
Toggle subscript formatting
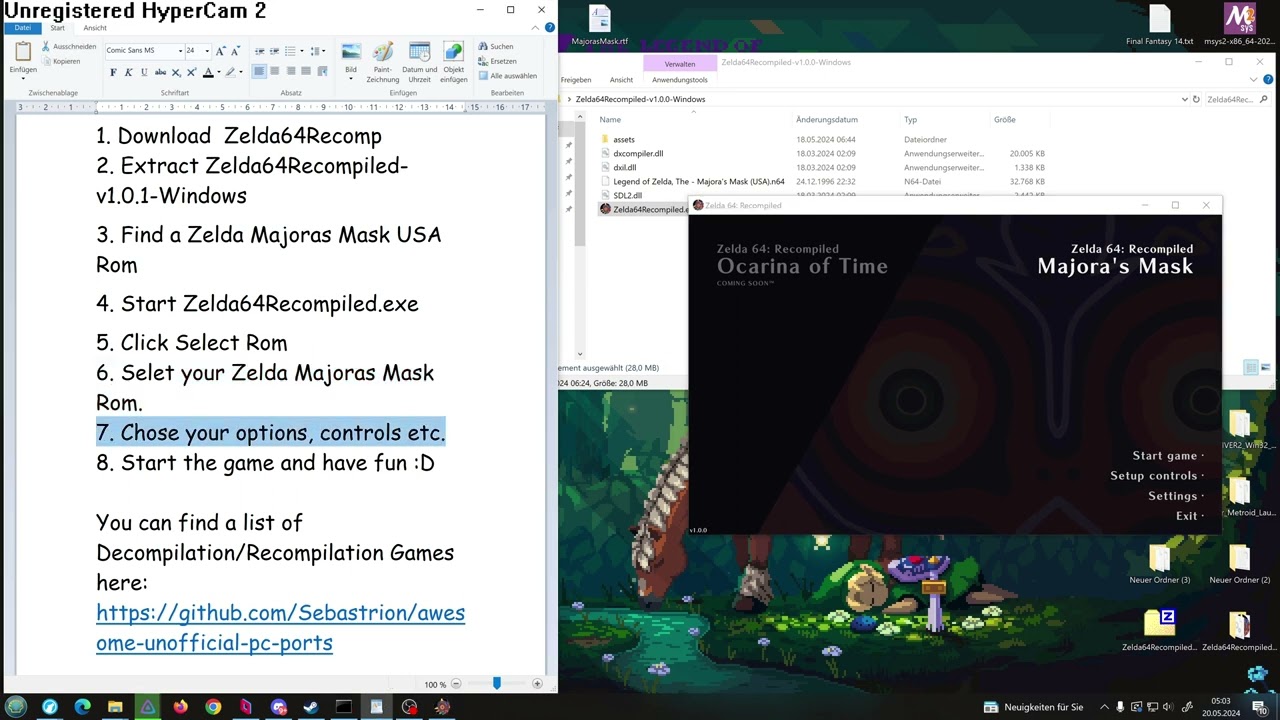point(176,72)
